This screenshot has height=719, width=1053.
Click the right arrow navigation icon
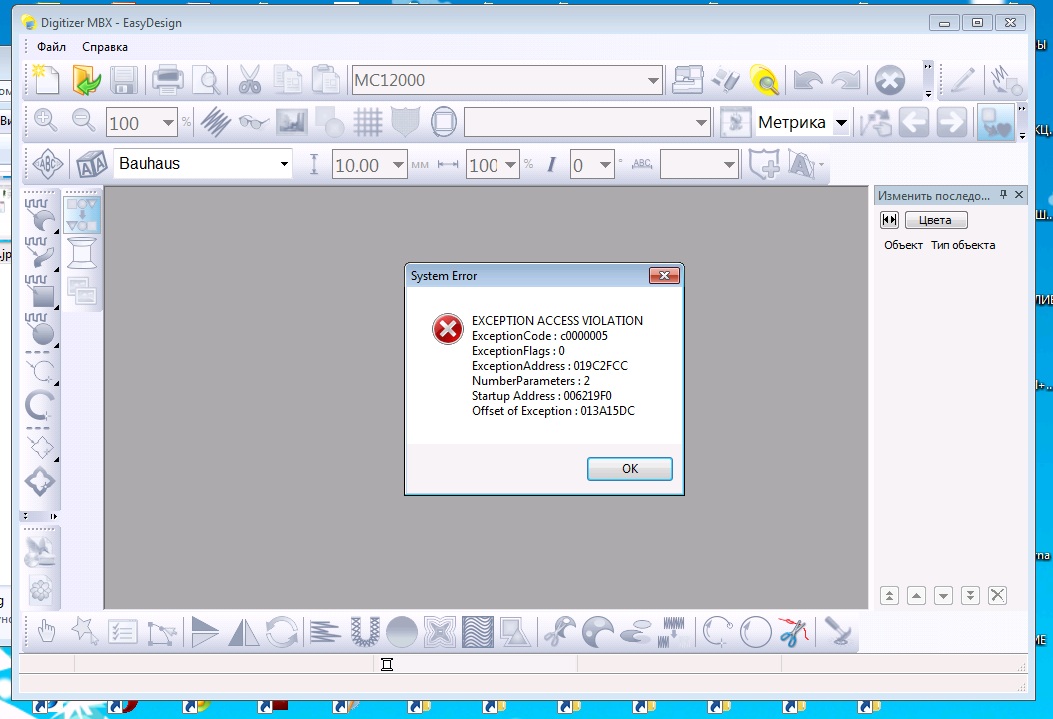[x=952, y=123]
